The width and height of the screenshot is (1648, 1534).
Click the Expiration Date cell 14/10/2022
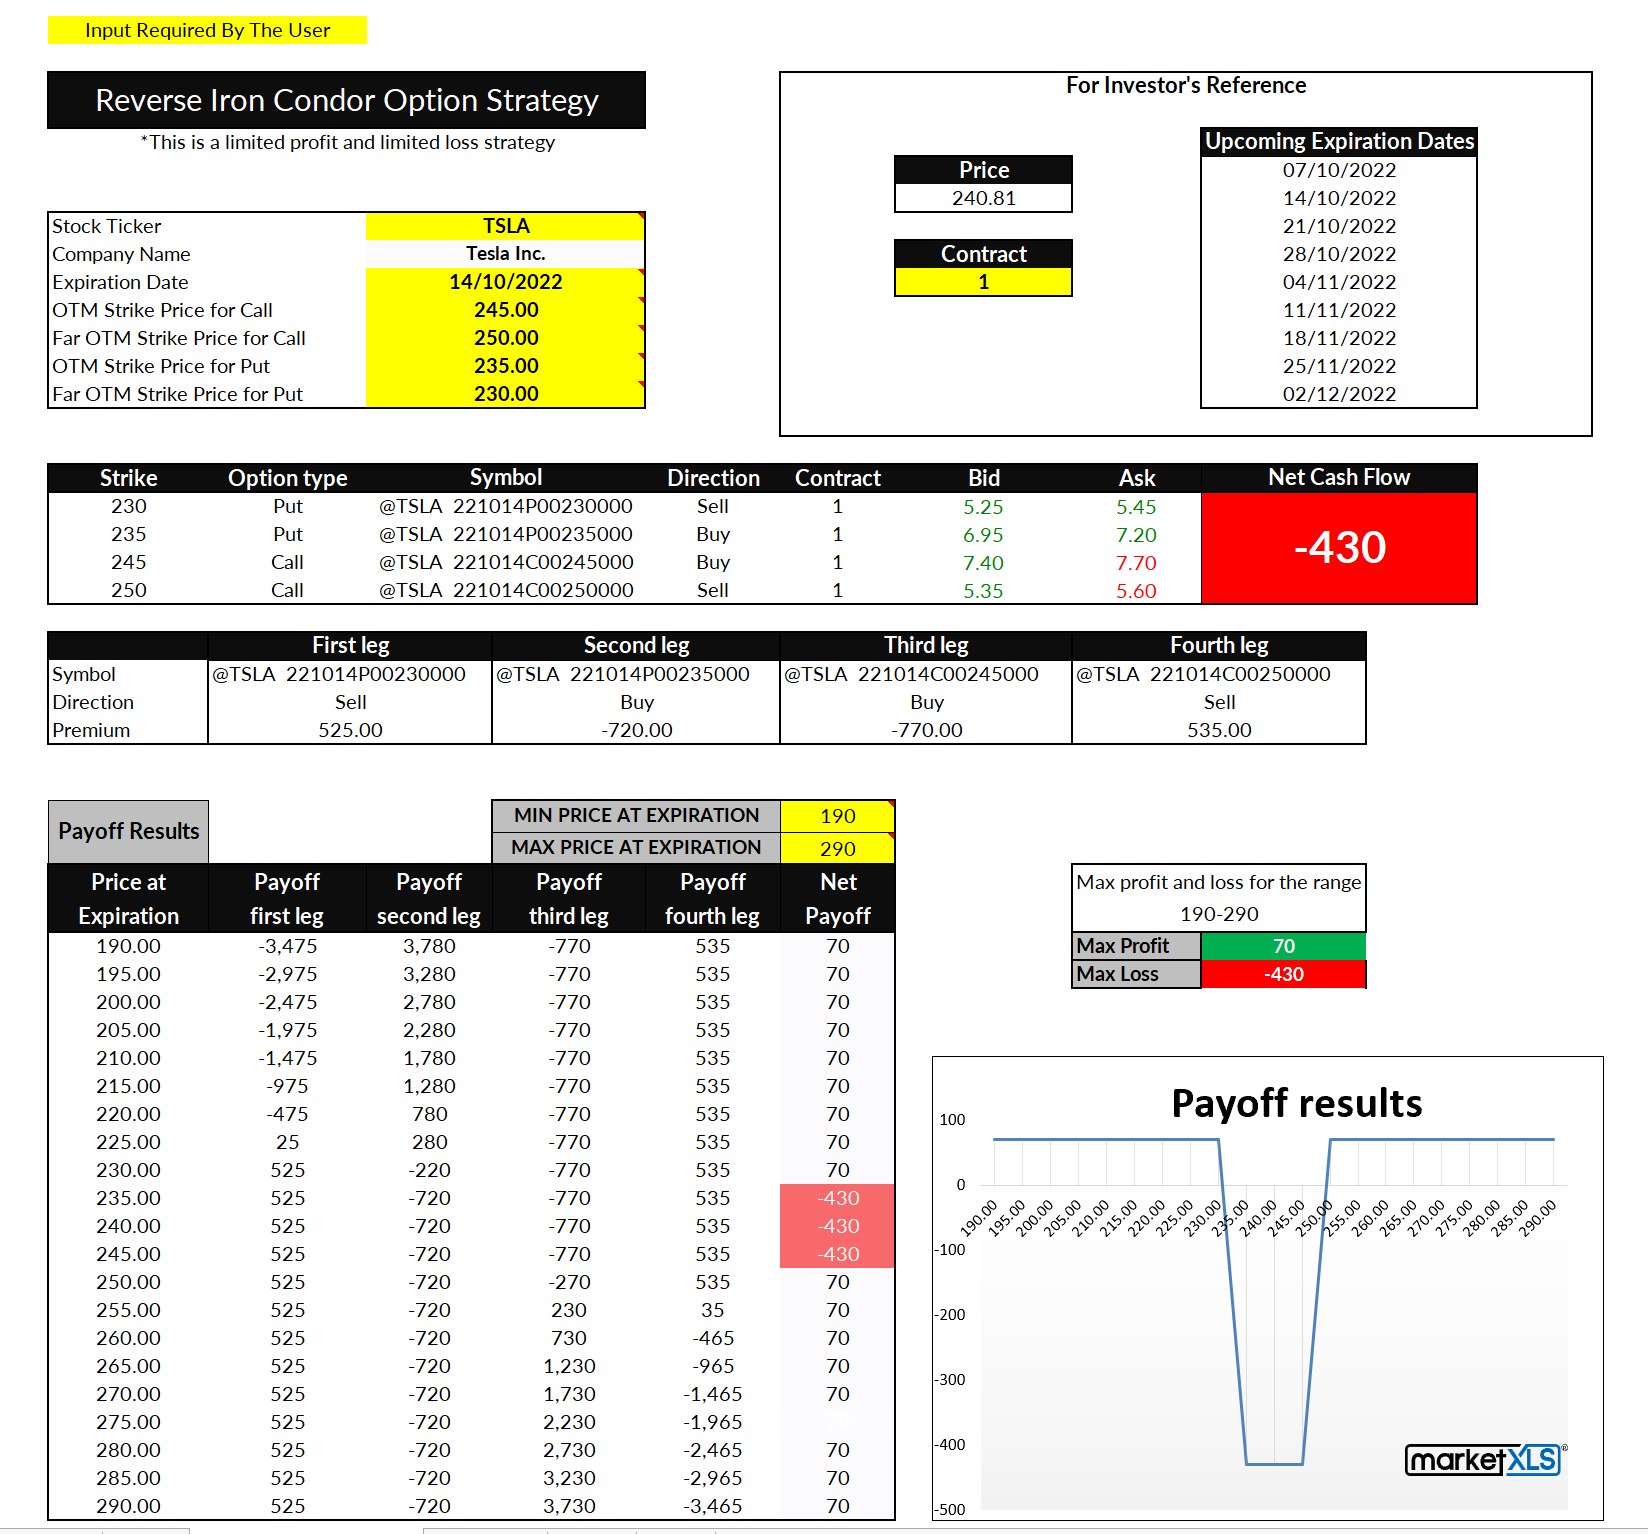(505, 282)
